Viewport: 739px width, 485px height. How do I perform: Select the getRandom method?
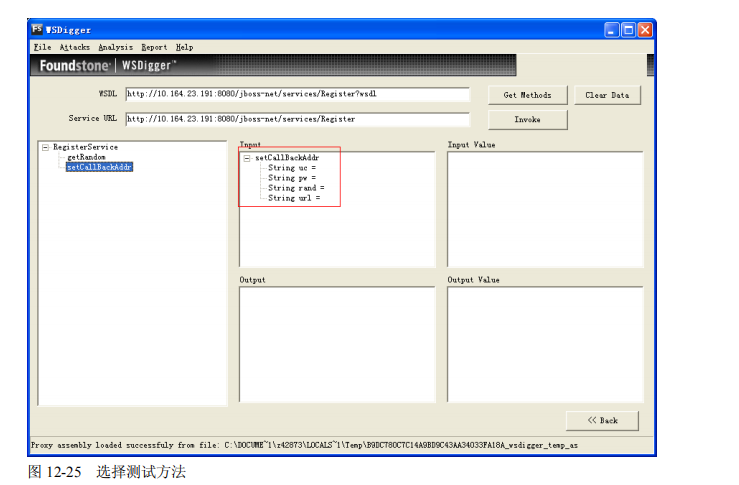(86, 157)
